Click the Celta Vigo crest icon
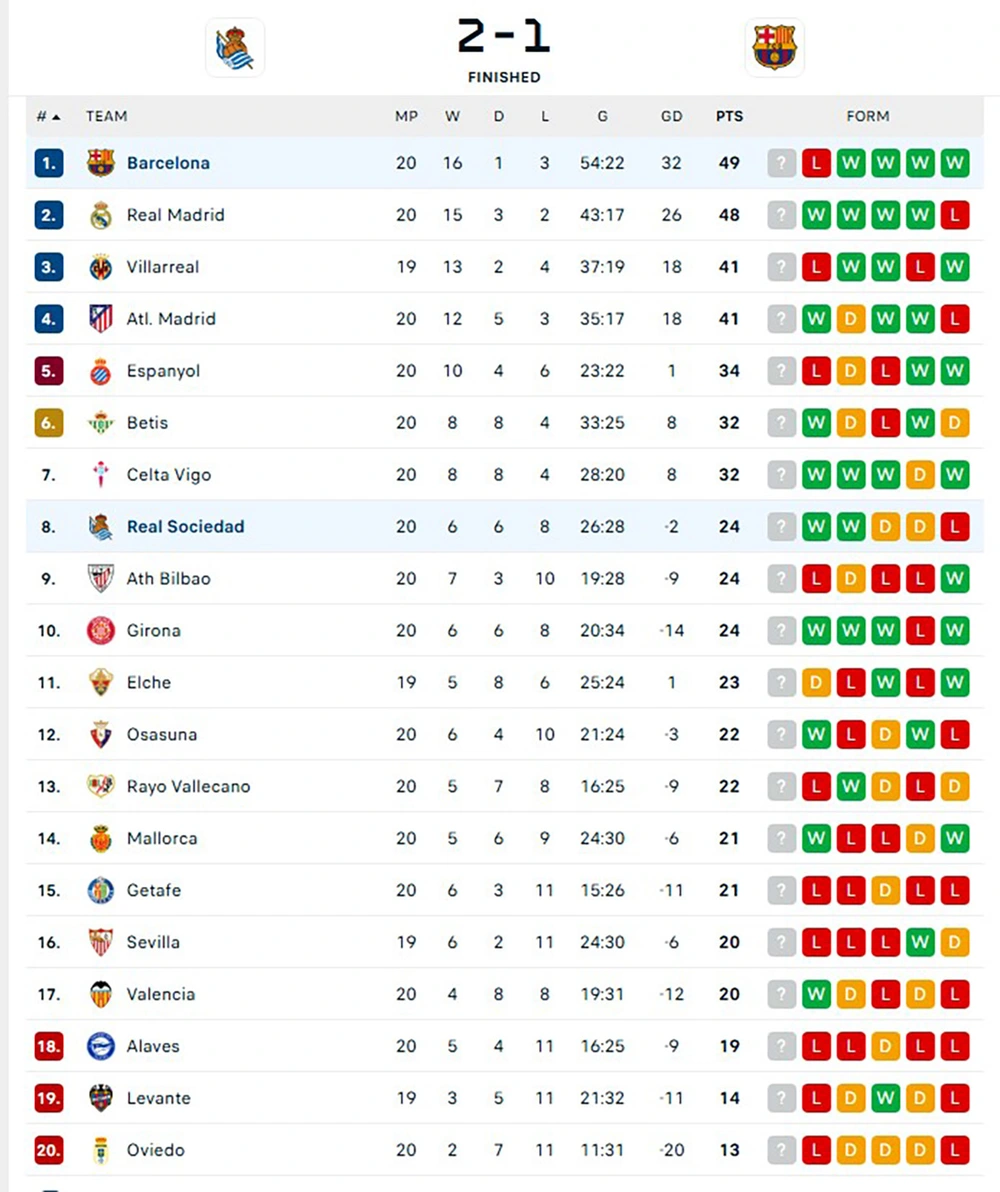The height and width of the screenshot is (1192, 1000). coord(100,475)
